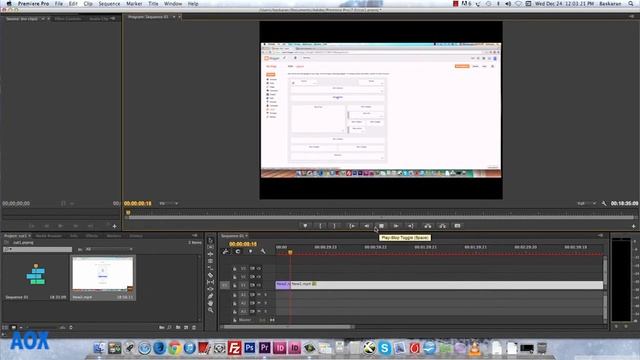This screenshot has width=640, height=360.
Task: Select the Rolling Edit tool
Action: coord(210,261)
